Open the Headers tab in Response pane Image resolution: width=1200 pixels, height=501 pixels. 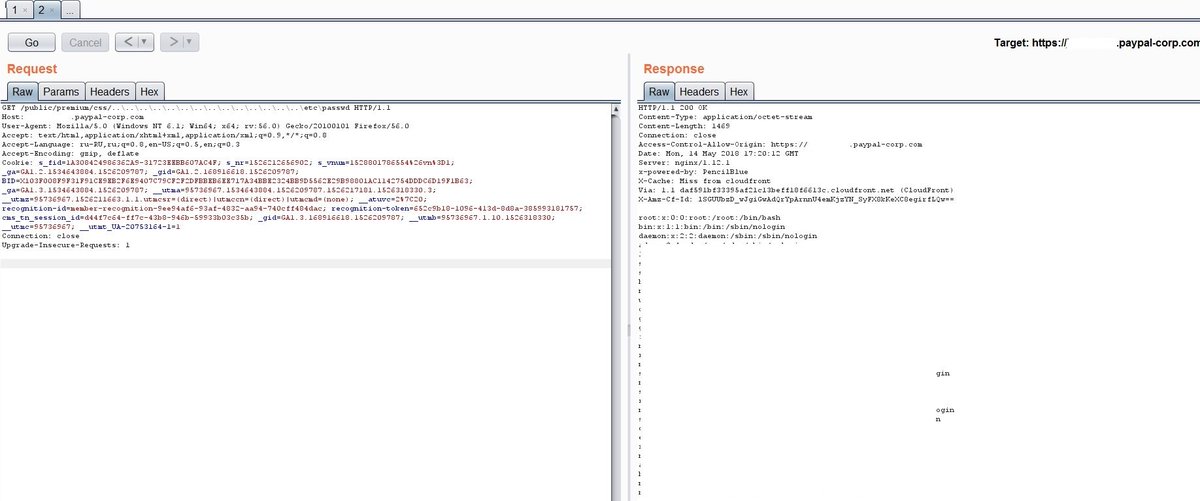click(x=699, y=91)
